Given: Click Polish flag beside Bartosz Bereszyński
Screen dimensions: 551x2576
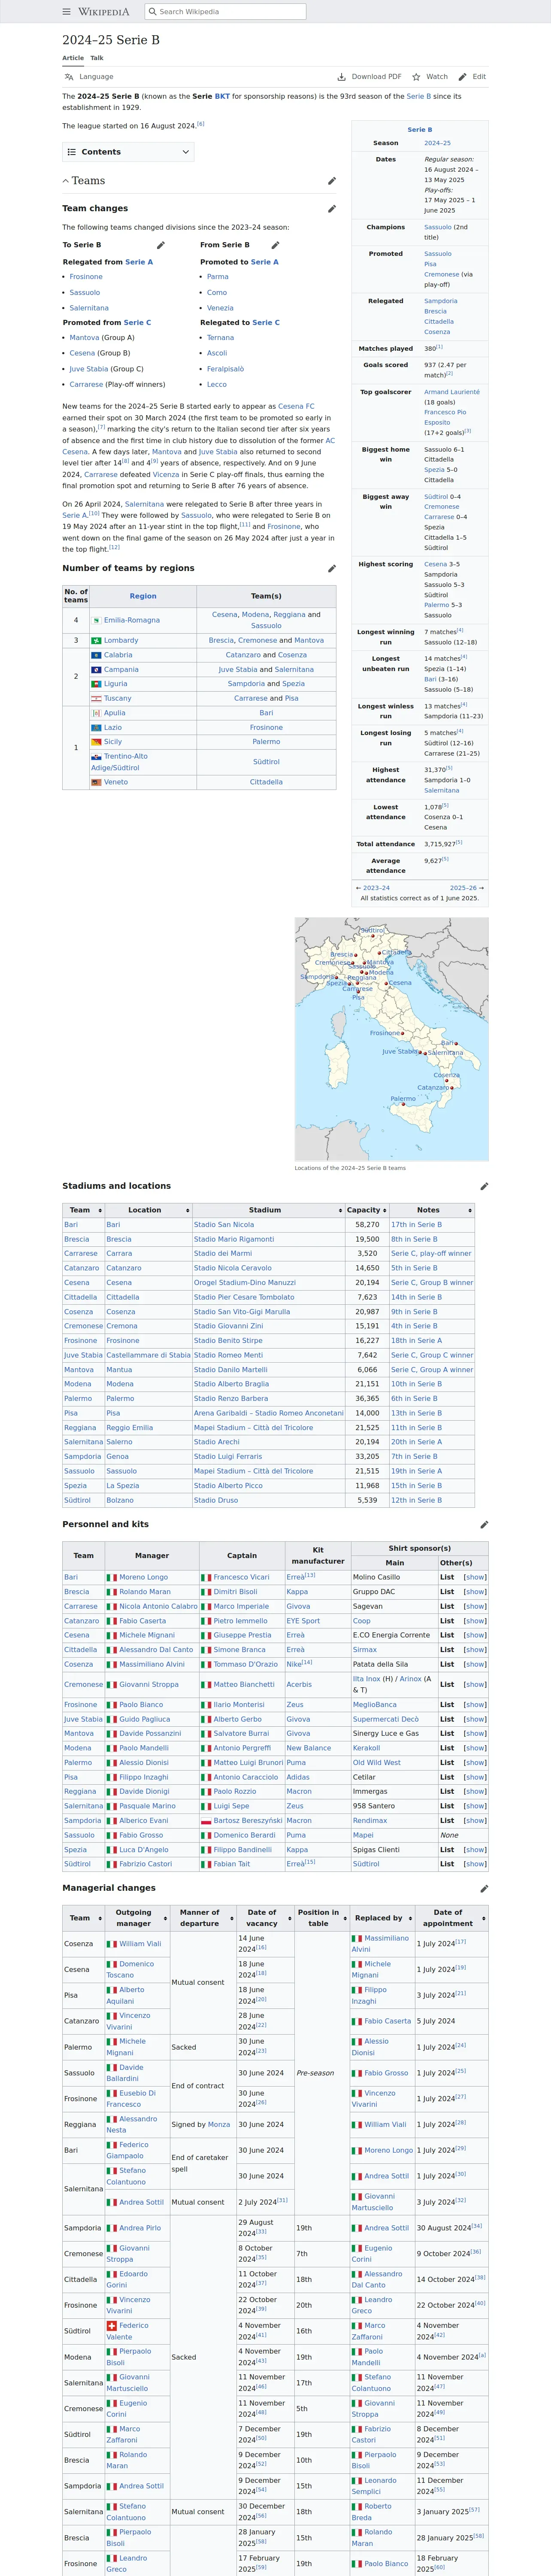Looking at the screenshot, I should click(206, 1821).
